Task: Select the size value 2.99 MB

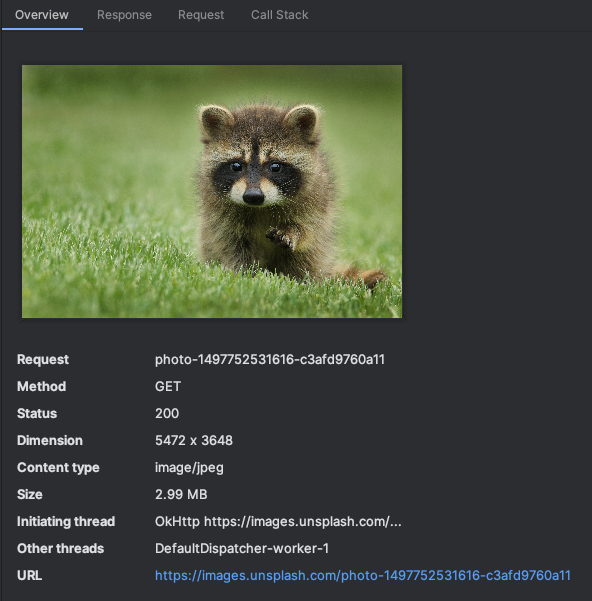Action: coord(181,494)
